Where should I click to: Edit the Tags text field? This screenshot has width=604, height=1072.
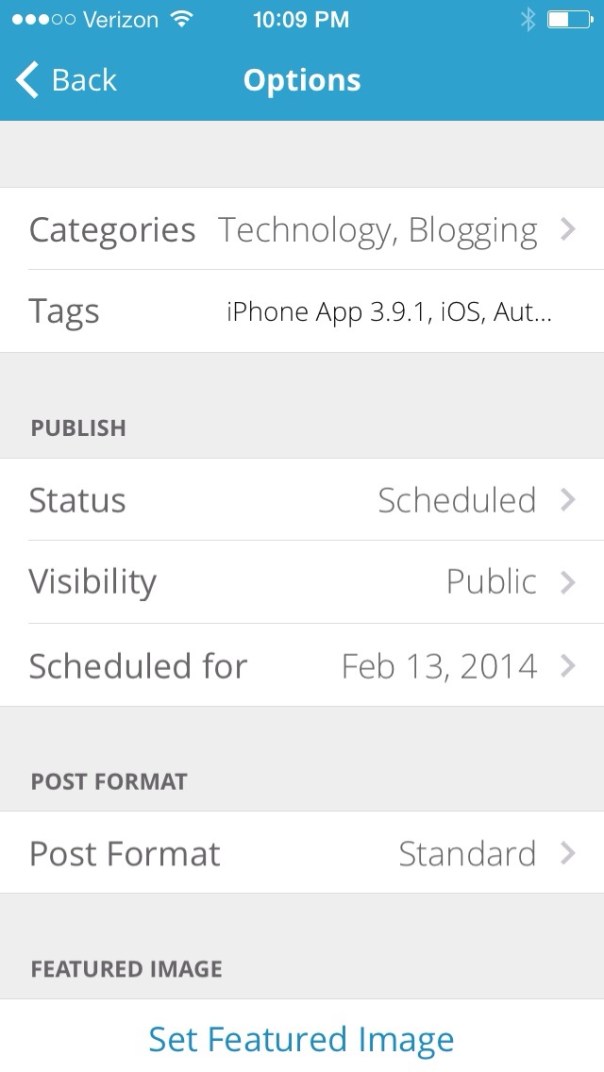coord(388,312)
